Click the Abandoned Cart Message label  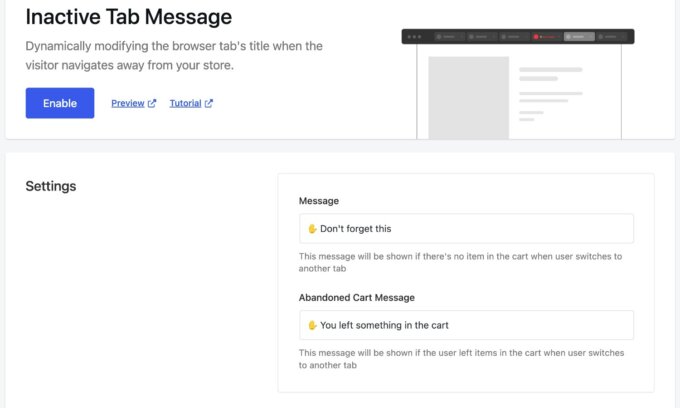[356, 297]
